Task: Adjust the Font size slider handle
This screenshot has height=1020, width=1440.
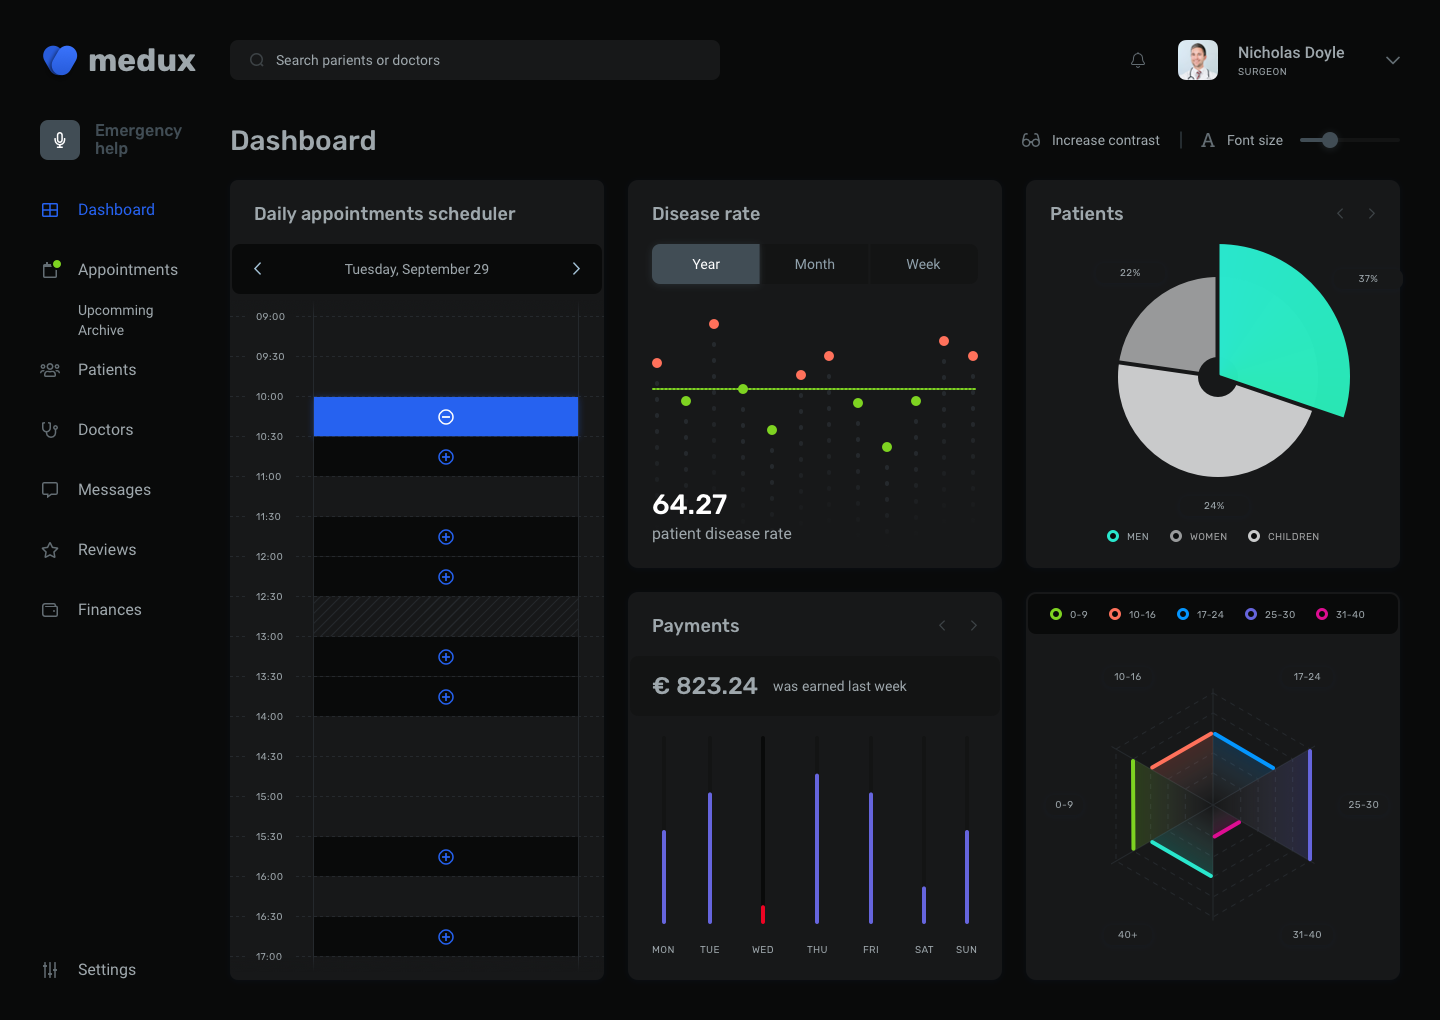Action: click(x=1329, y=140)
